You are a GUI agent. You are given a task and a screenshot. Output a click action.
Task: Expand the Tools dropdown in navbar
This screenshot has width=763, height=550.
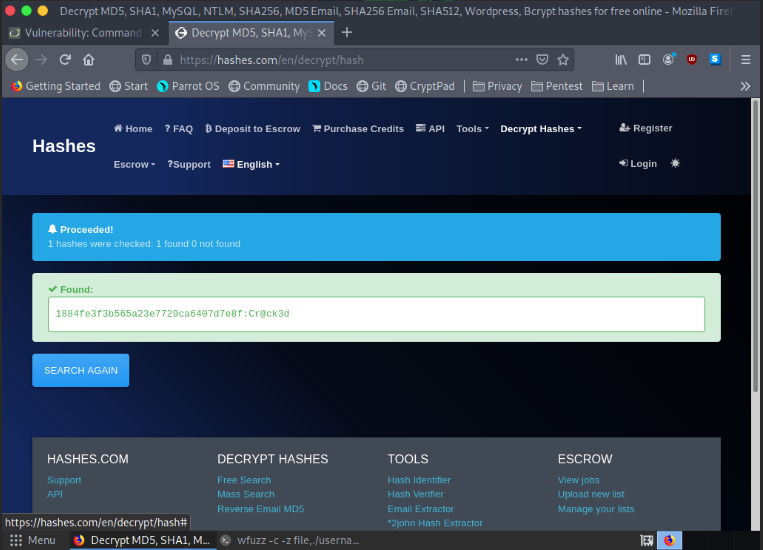472,128
